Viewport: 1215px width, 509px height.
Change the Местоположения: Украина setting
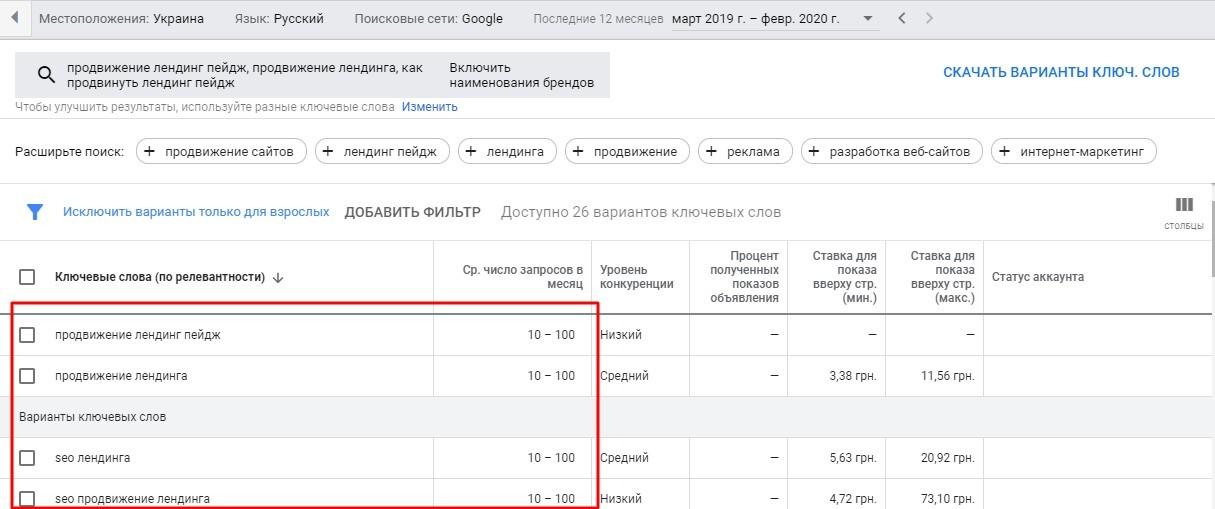click(122, 19)
